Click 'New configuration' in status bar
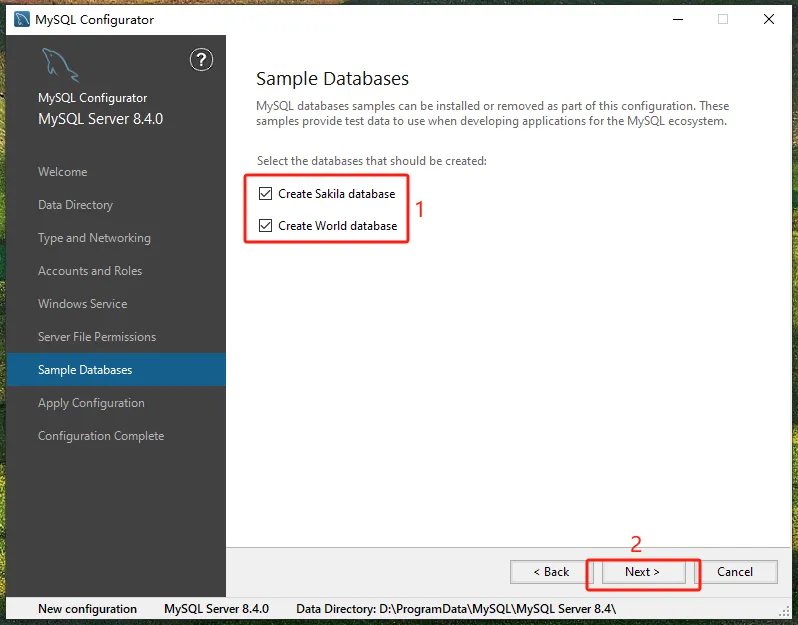This screenshot has height=625, width=798. [88, 609]
